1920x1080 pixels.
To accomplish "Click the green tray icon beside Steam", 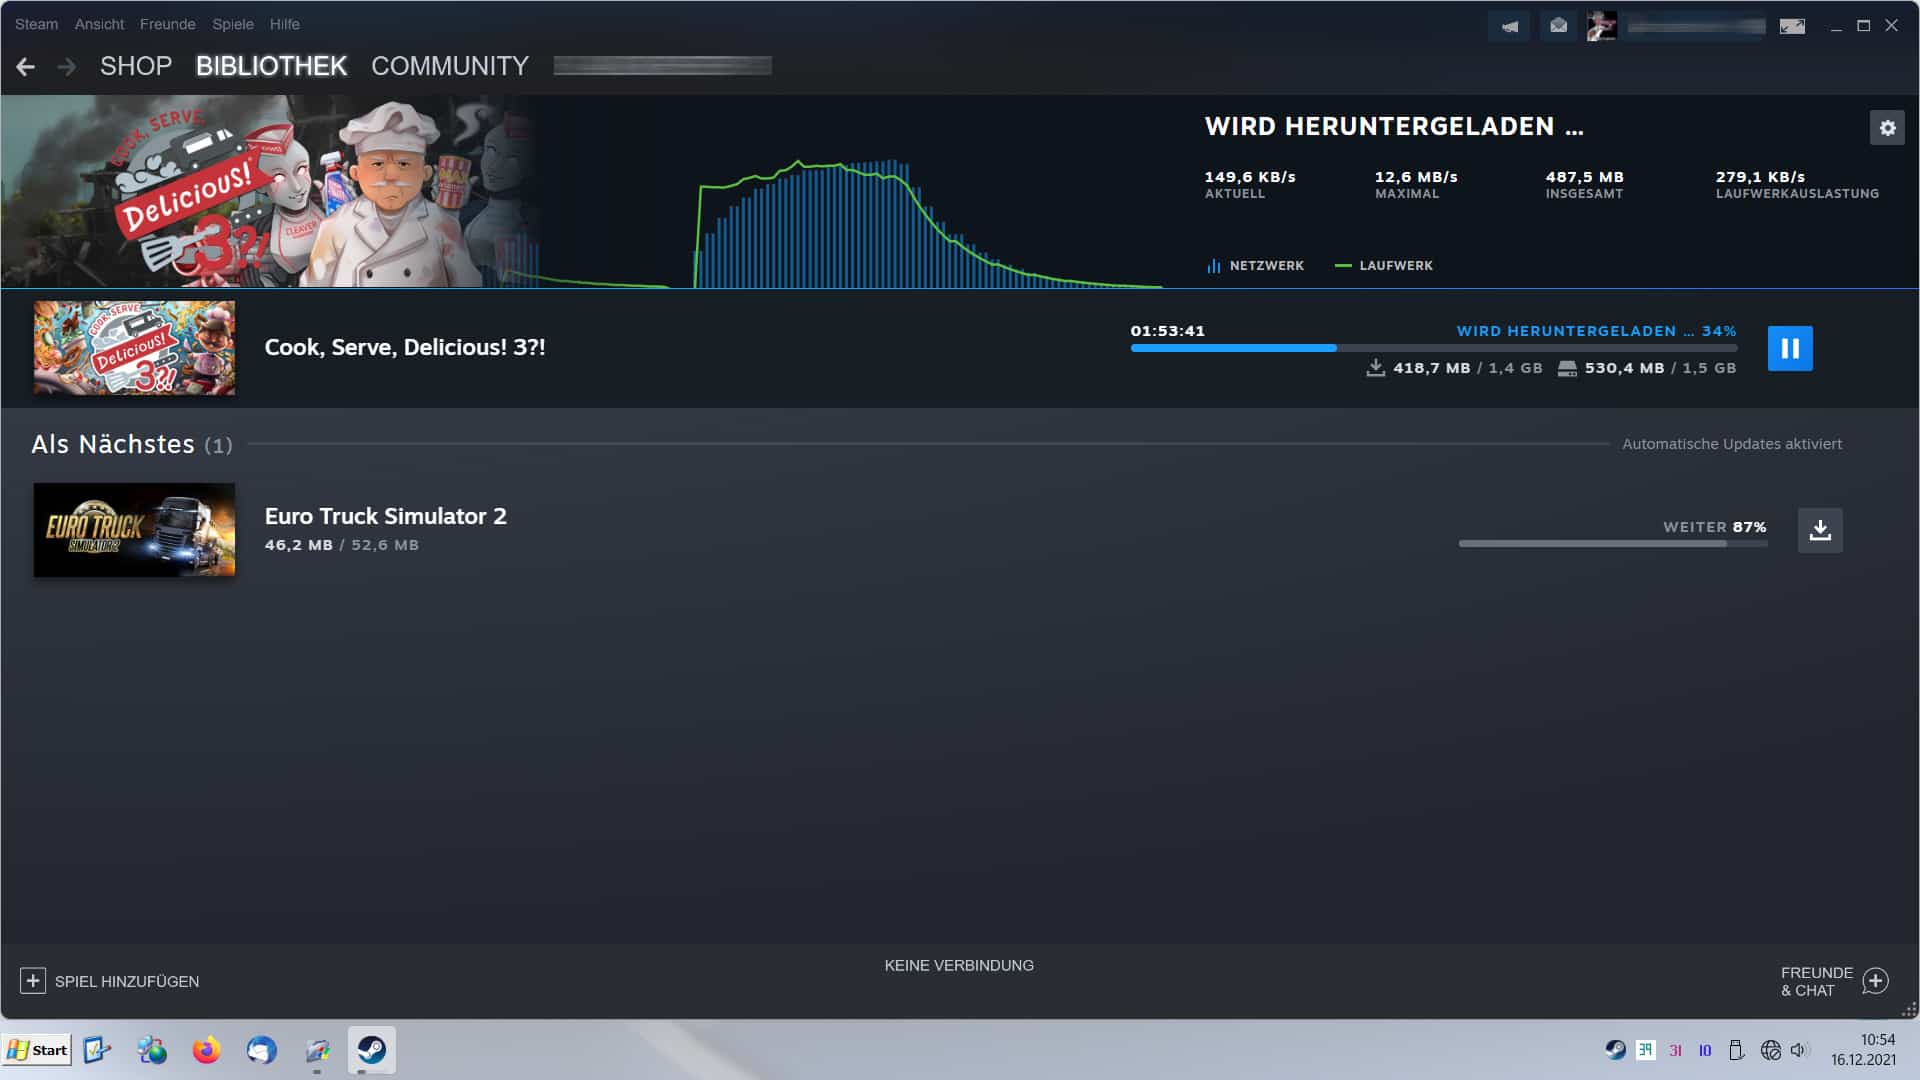I will 1645,1050.
